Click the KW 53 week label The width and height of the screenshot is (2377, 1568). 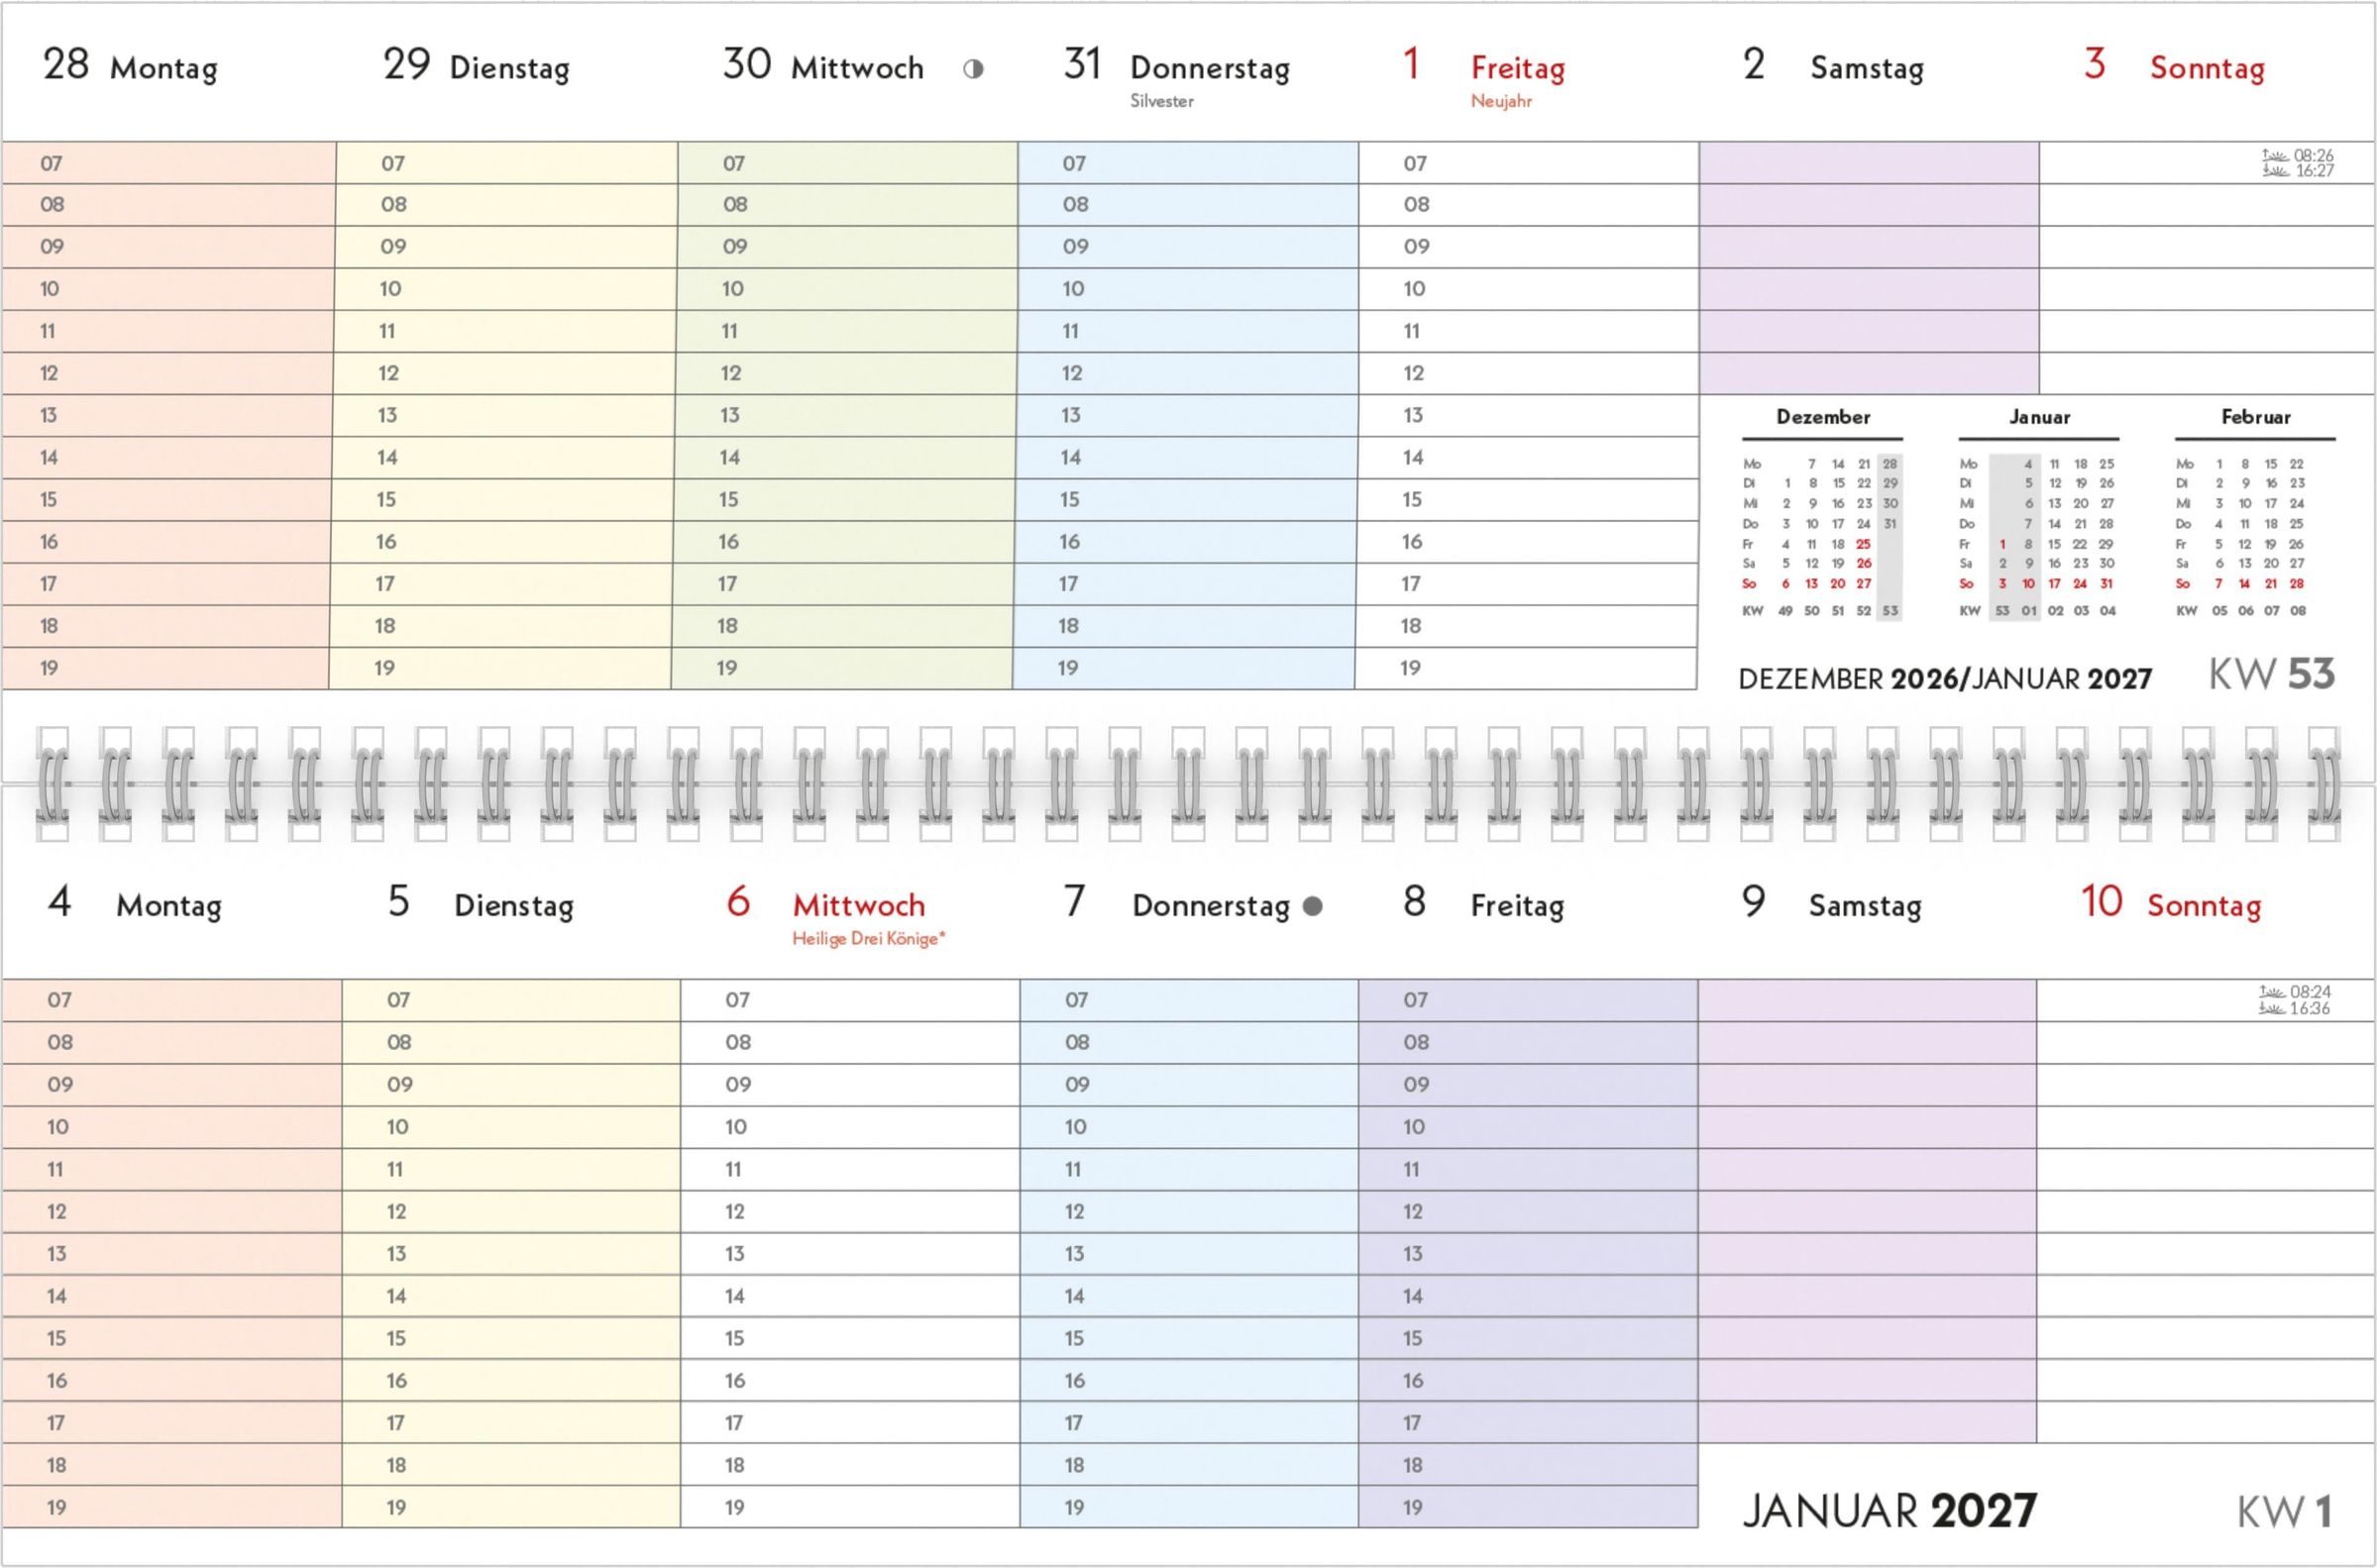tap(2271, 675)
